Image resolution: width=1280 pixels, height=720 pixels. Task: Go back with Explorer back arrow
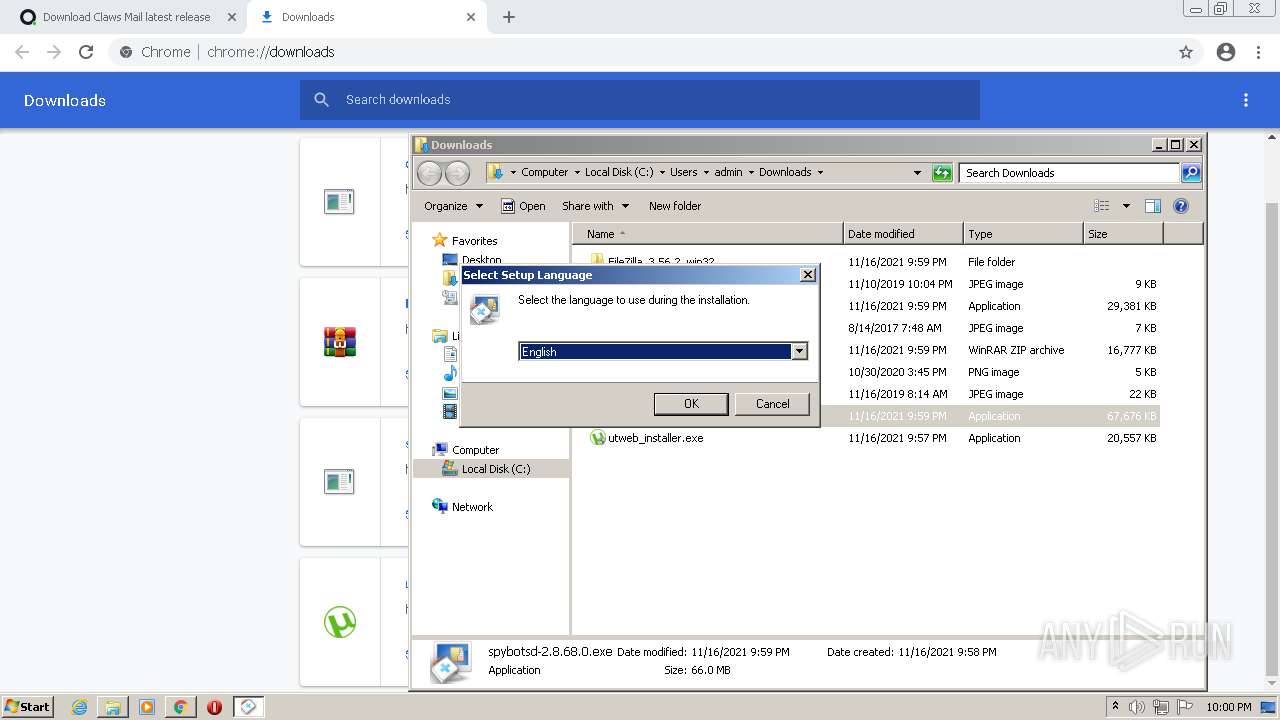[429, 173]
